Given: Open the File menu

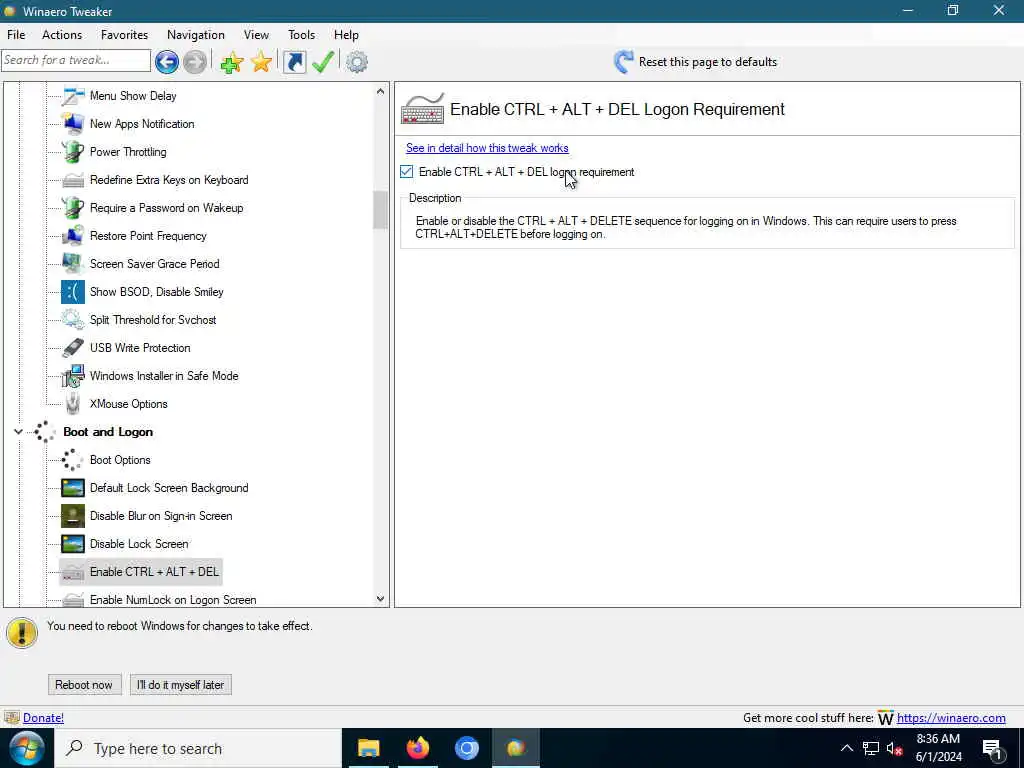Looking at the screenshot, I should click(16, 35).
